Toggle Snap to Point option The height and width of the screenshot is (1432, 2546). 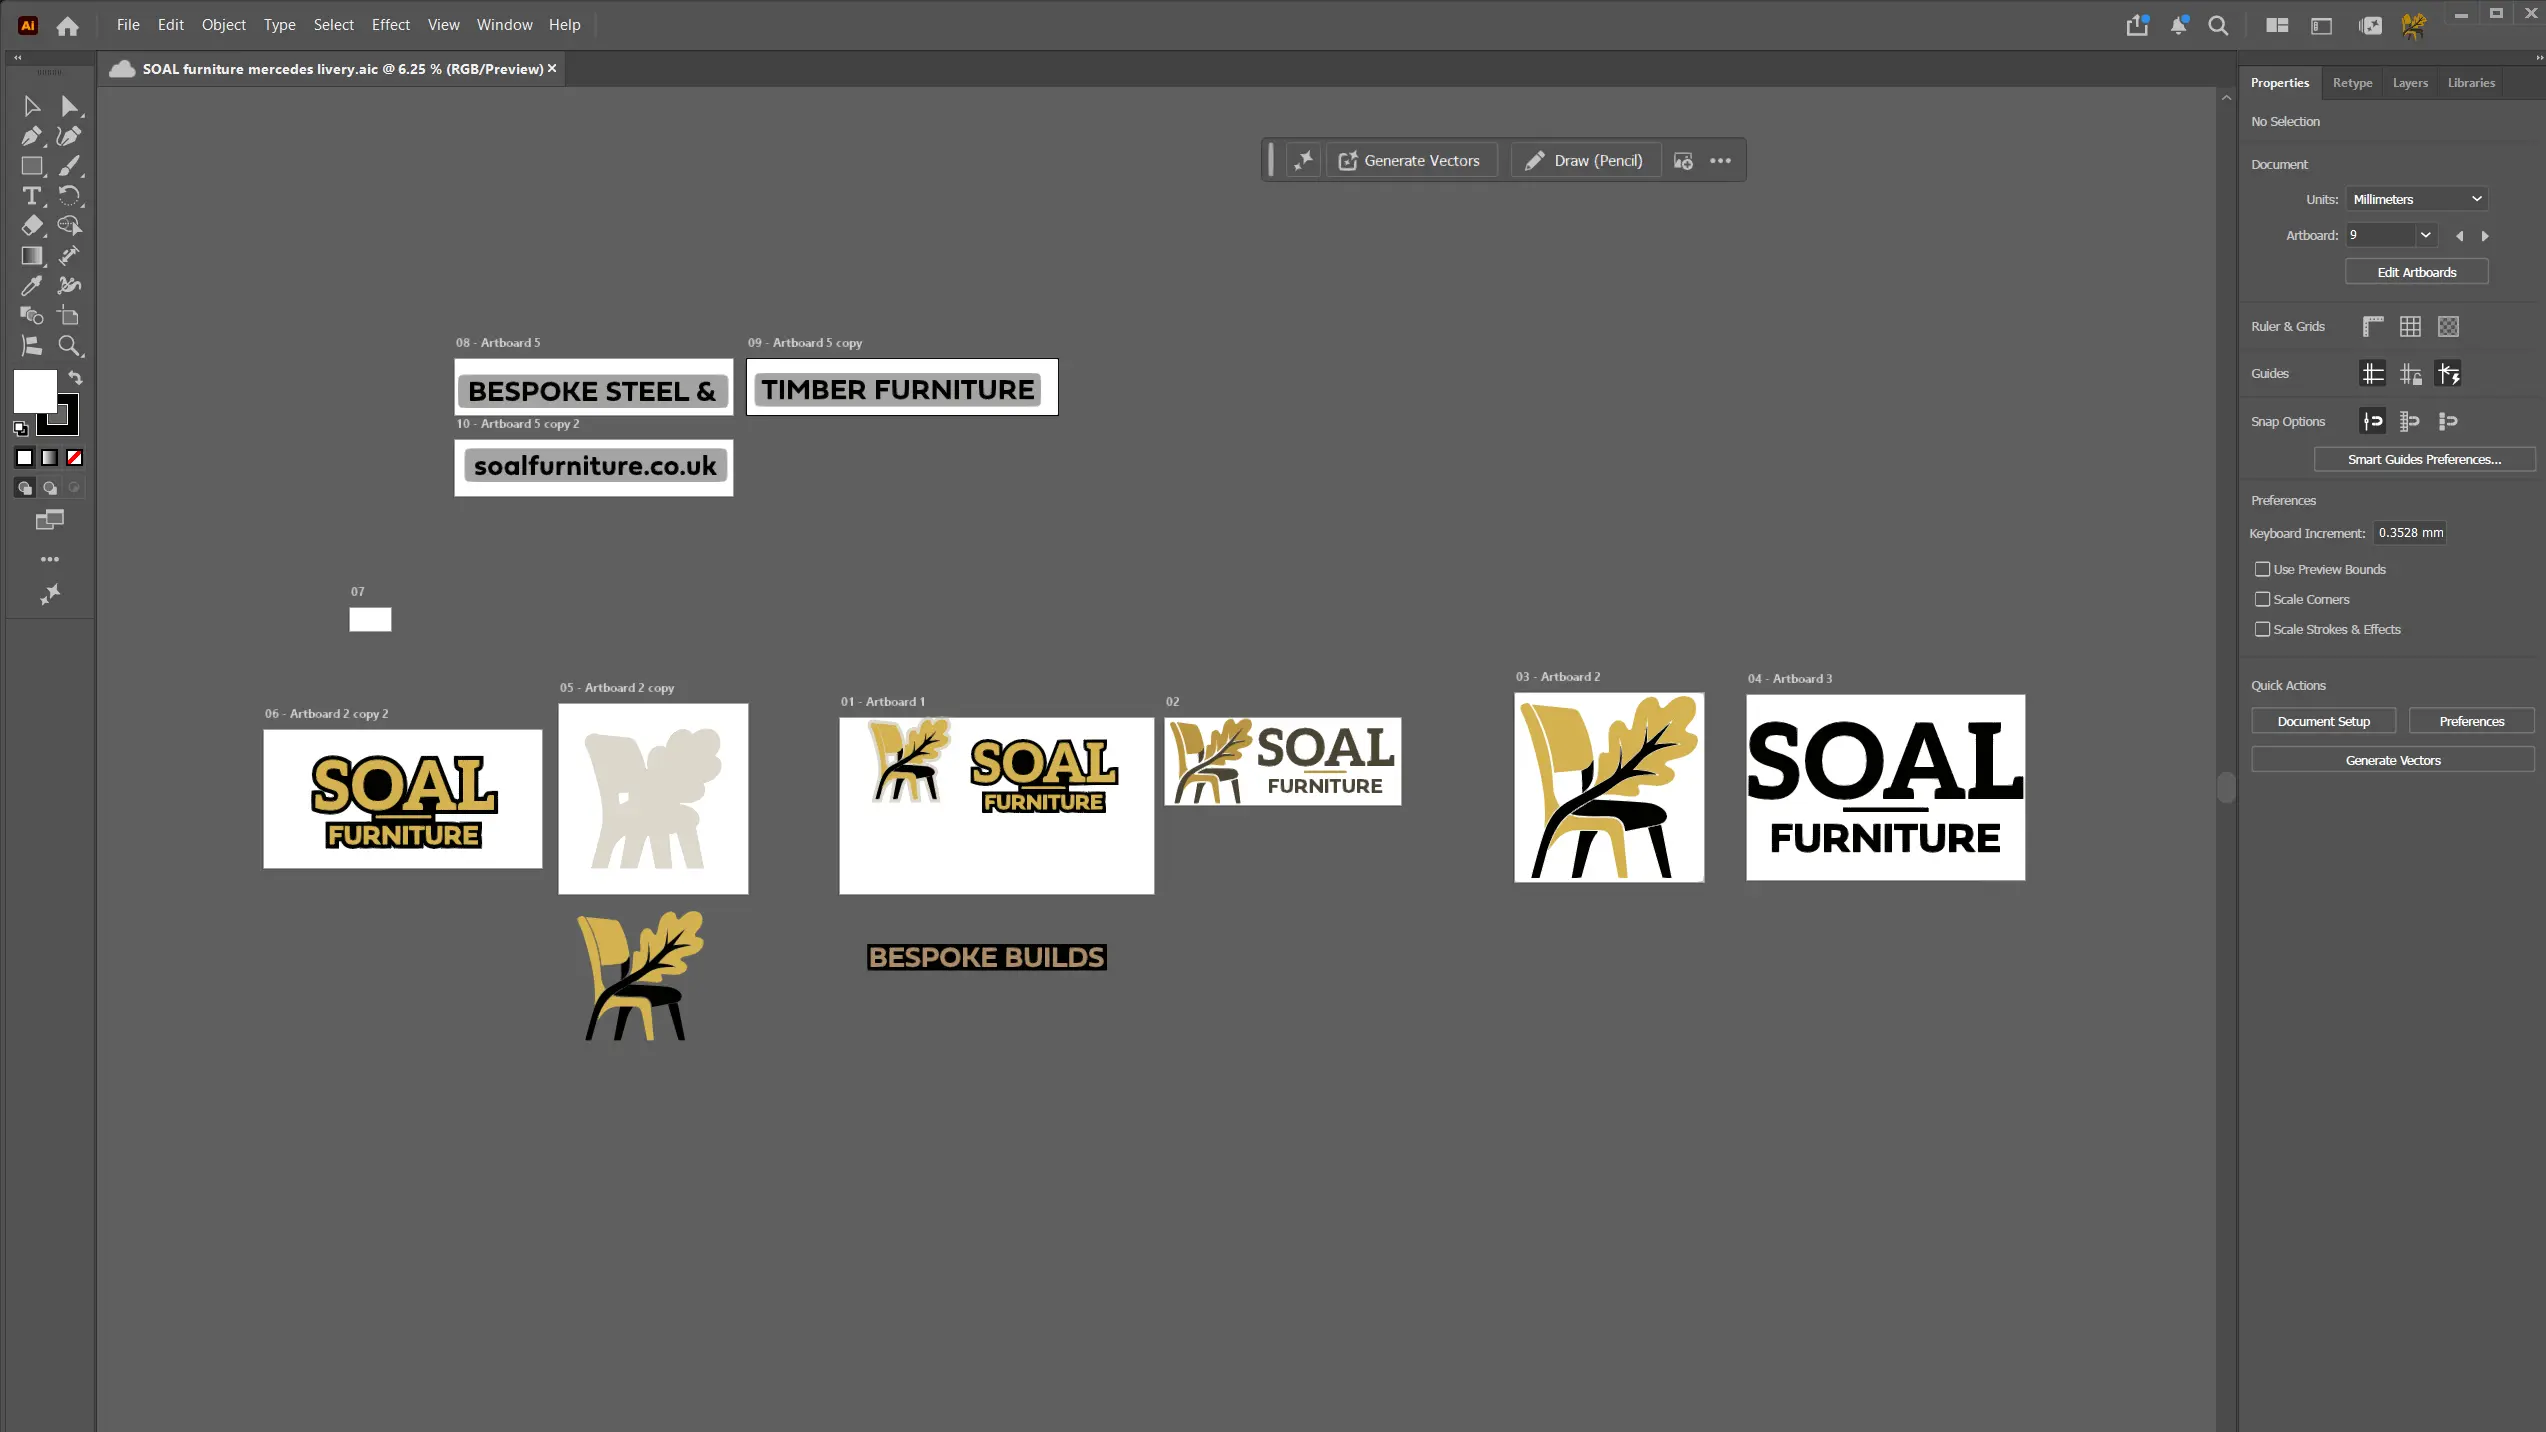(x=2372, y=421)
